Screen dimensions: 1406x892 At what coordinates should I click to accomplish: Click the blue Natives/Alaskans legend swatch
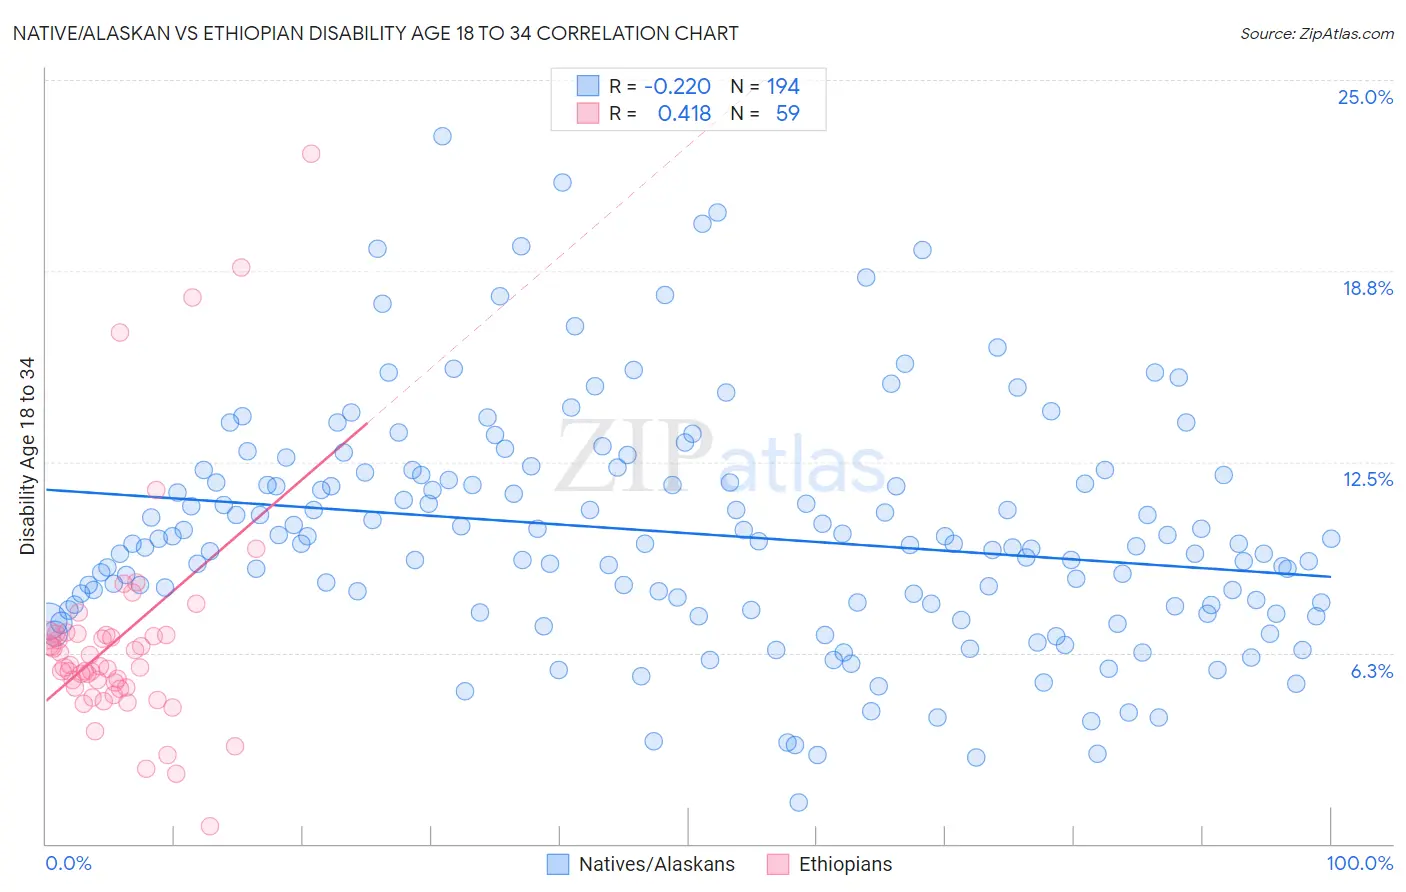pos(558,864)
